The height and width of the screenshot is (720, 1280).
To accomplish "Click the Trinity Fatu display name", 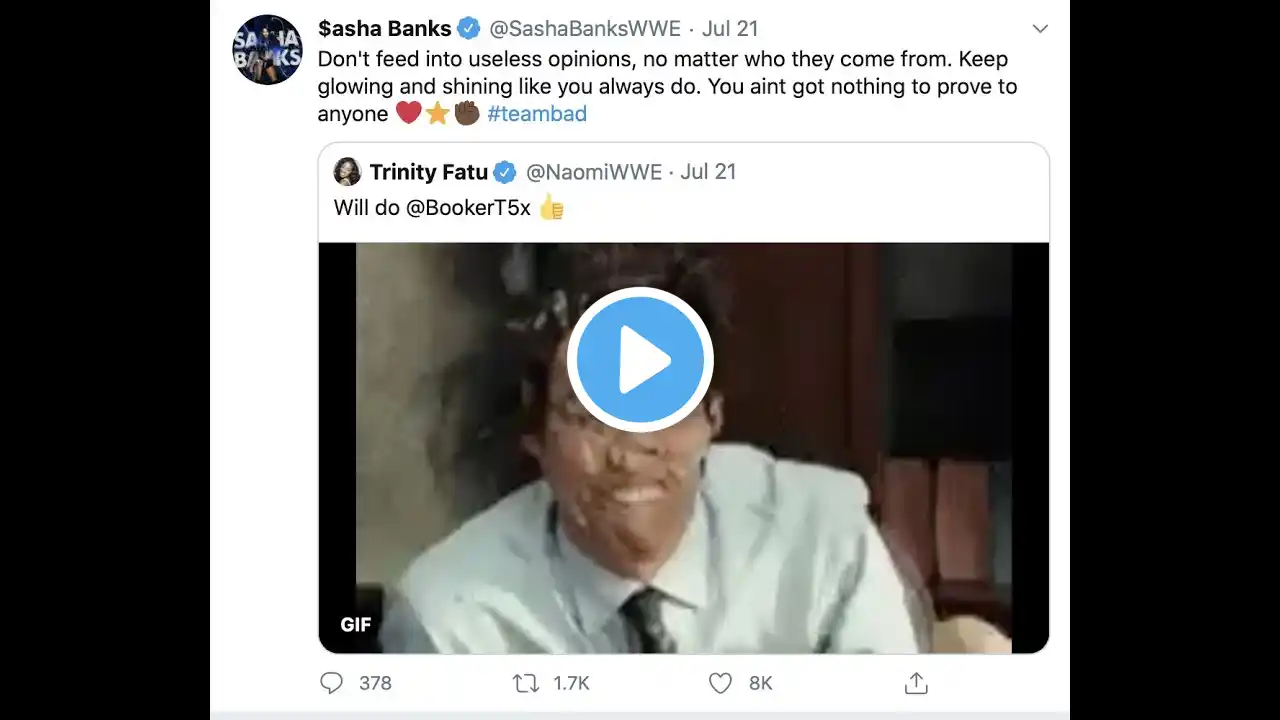I will pyautogui.click(x=428, y=172).
